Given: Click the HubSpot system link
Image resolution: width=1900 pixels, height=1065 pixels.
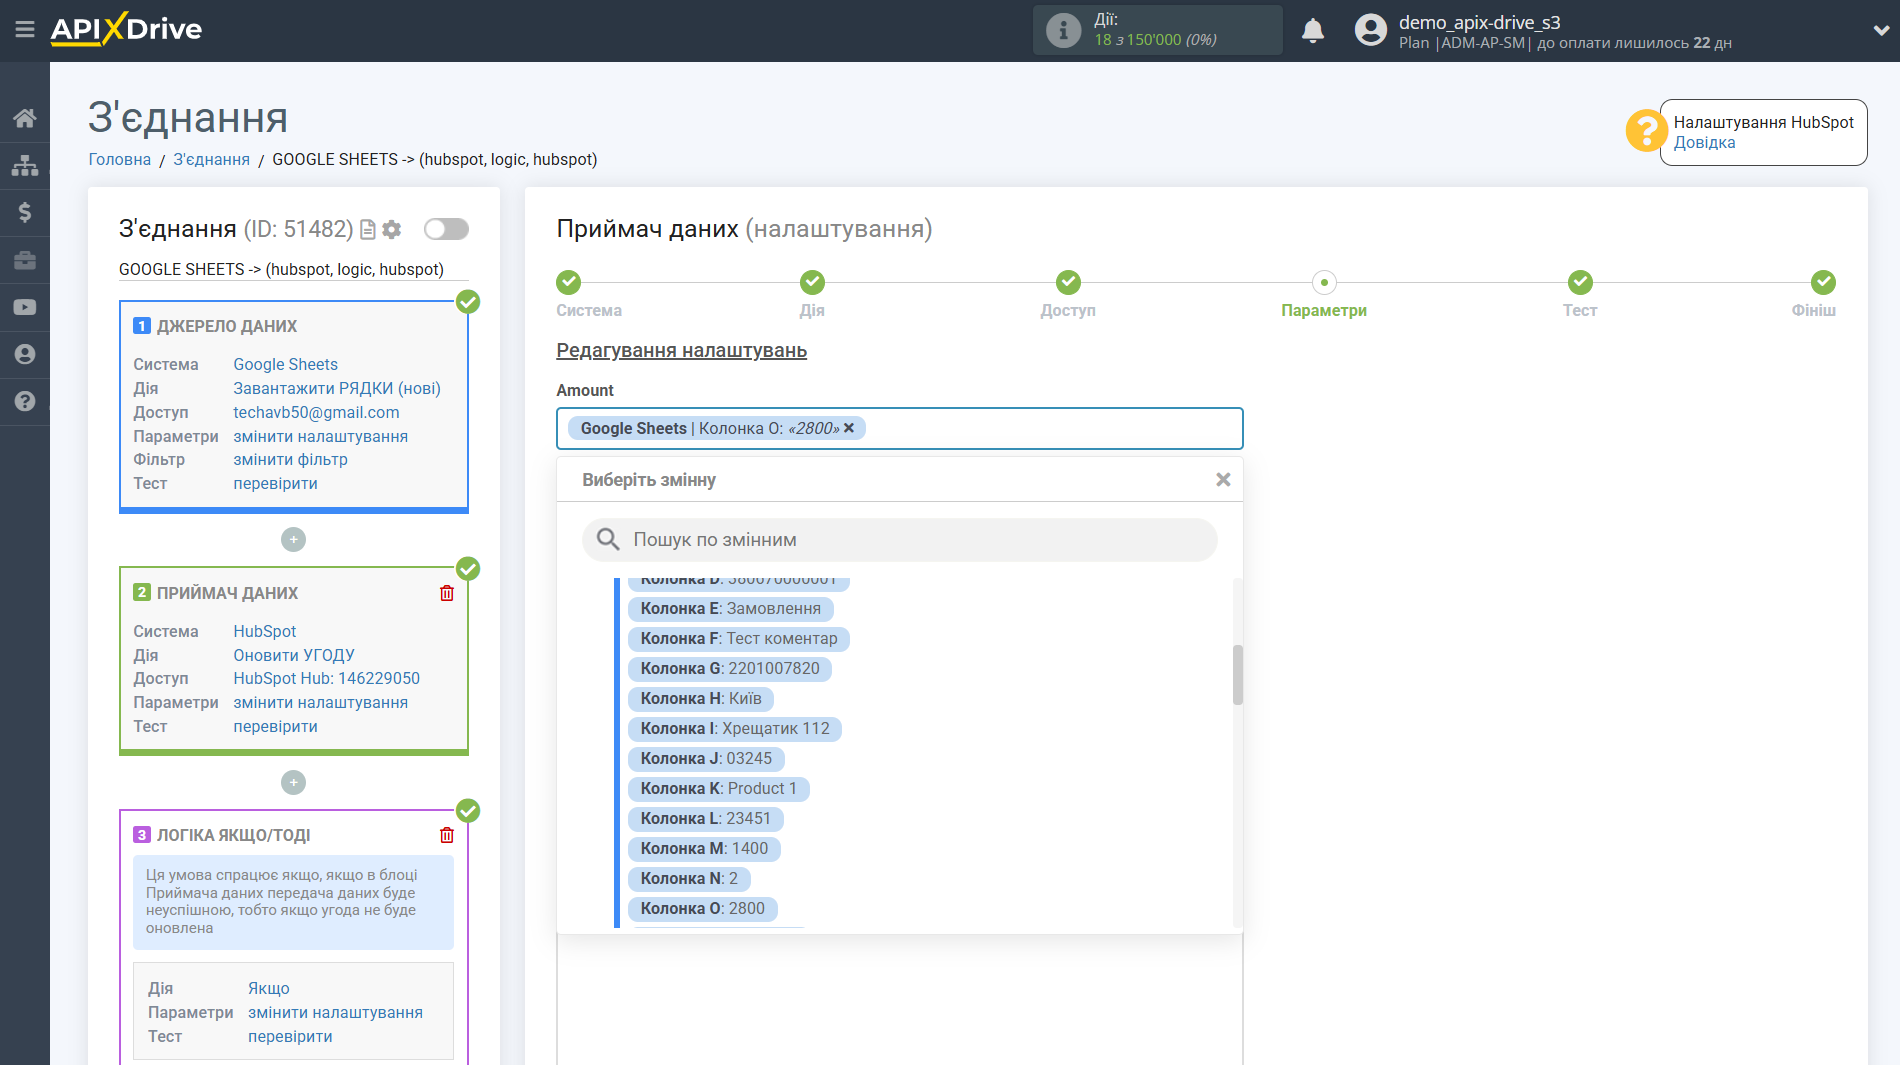Looking at the screenshot, I should click(x=264, y=631).
